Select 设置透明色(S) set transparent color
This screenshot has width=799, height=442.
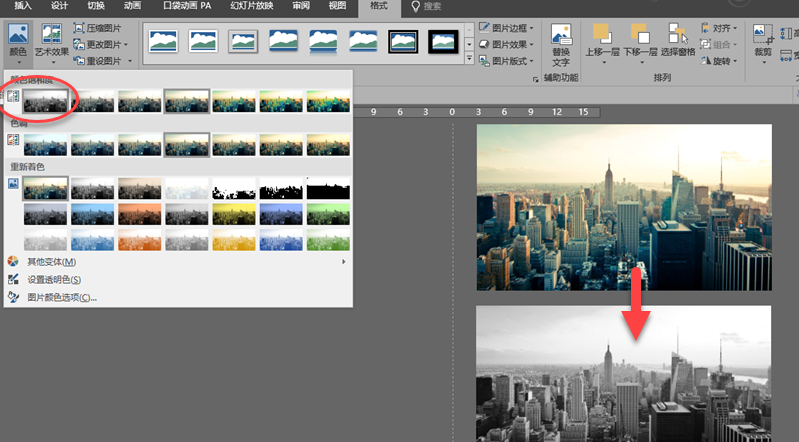click(x=54, y=279)
